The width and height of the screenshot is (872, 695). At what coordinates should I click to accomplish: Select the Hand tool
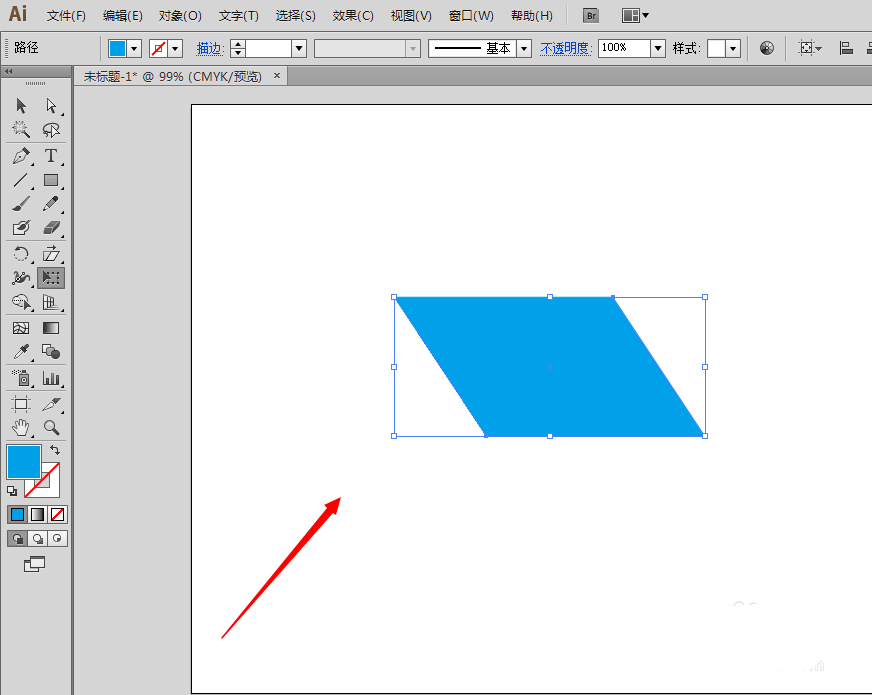click(21, 427)
